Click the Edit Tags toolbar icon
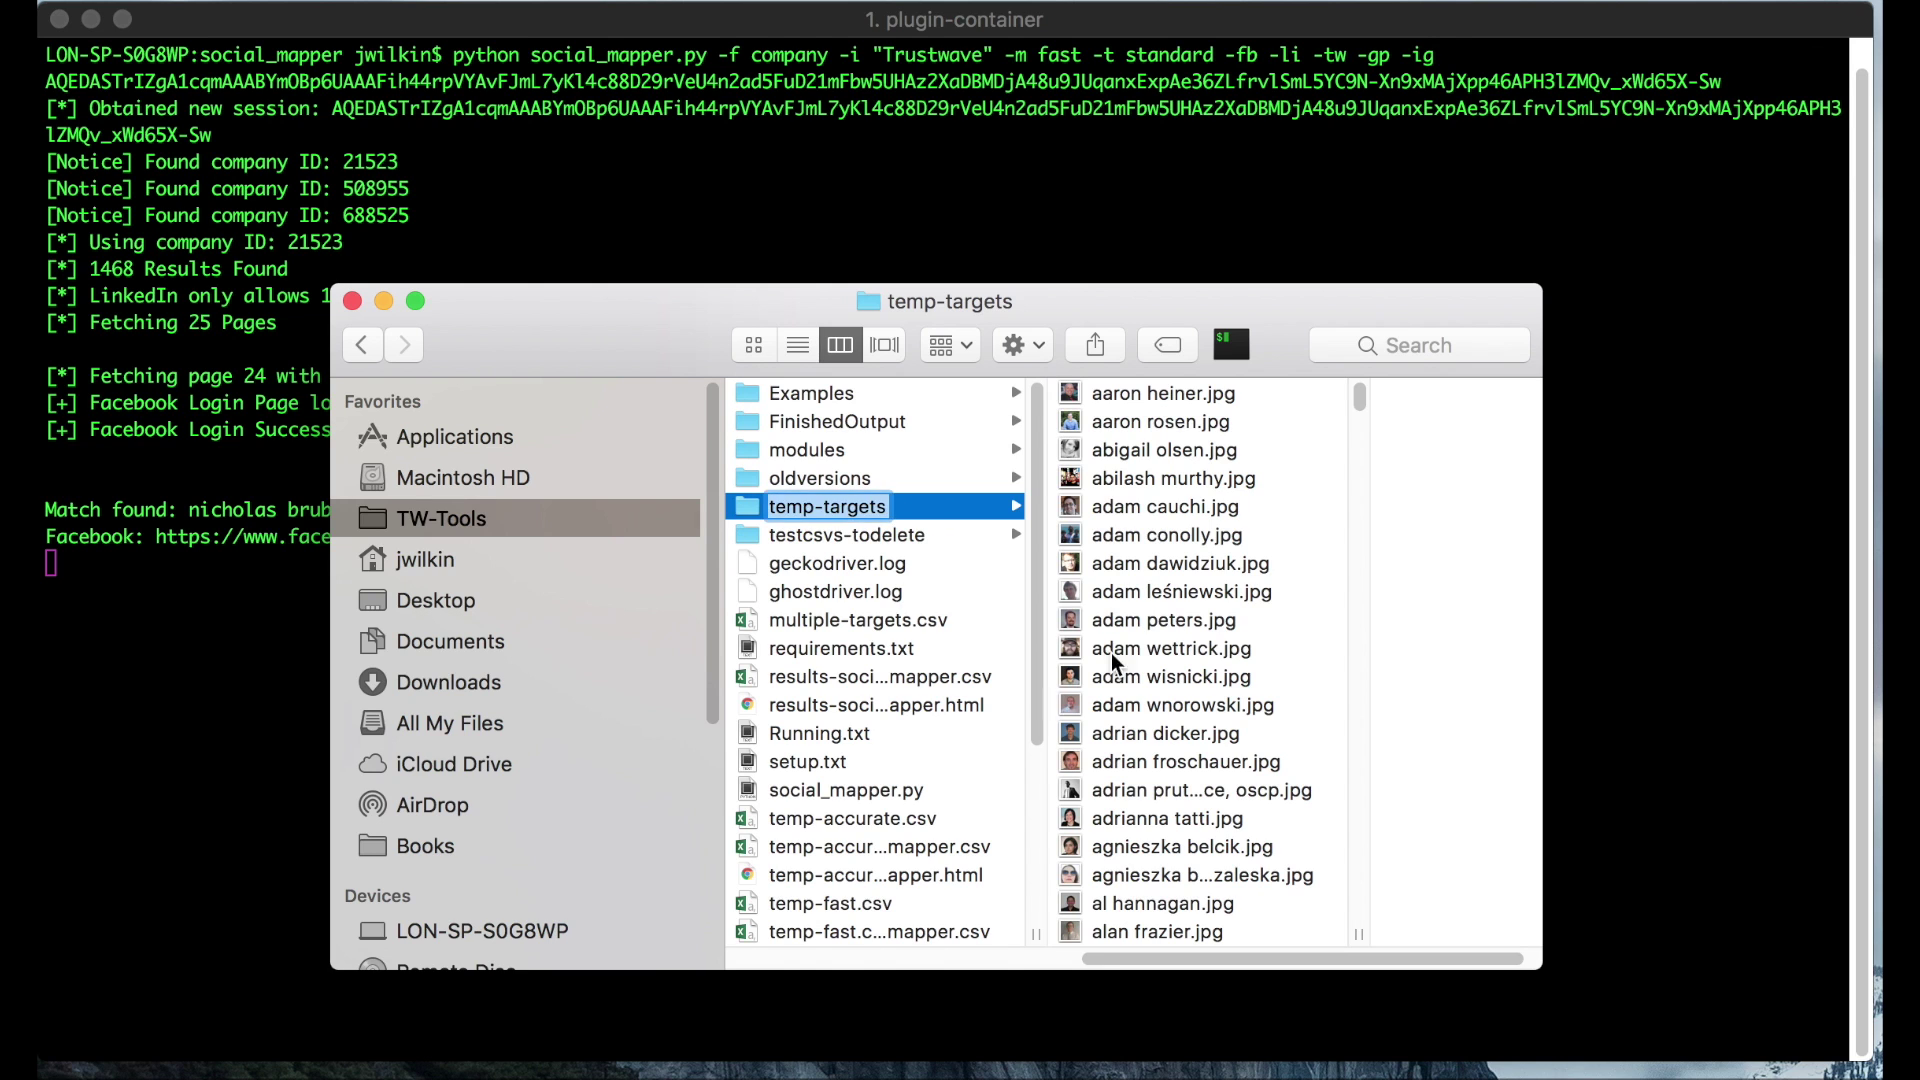This screenshot has width=1920, height=1080. tap(1167, 345)
